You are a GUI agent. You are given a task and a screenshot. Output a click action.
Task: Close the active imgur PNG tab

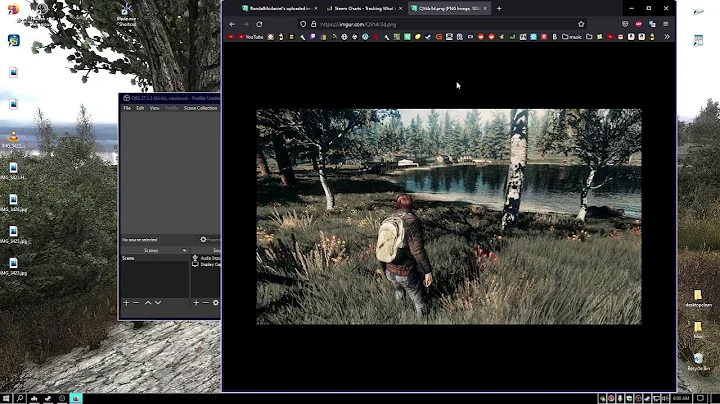pos(485,8)
